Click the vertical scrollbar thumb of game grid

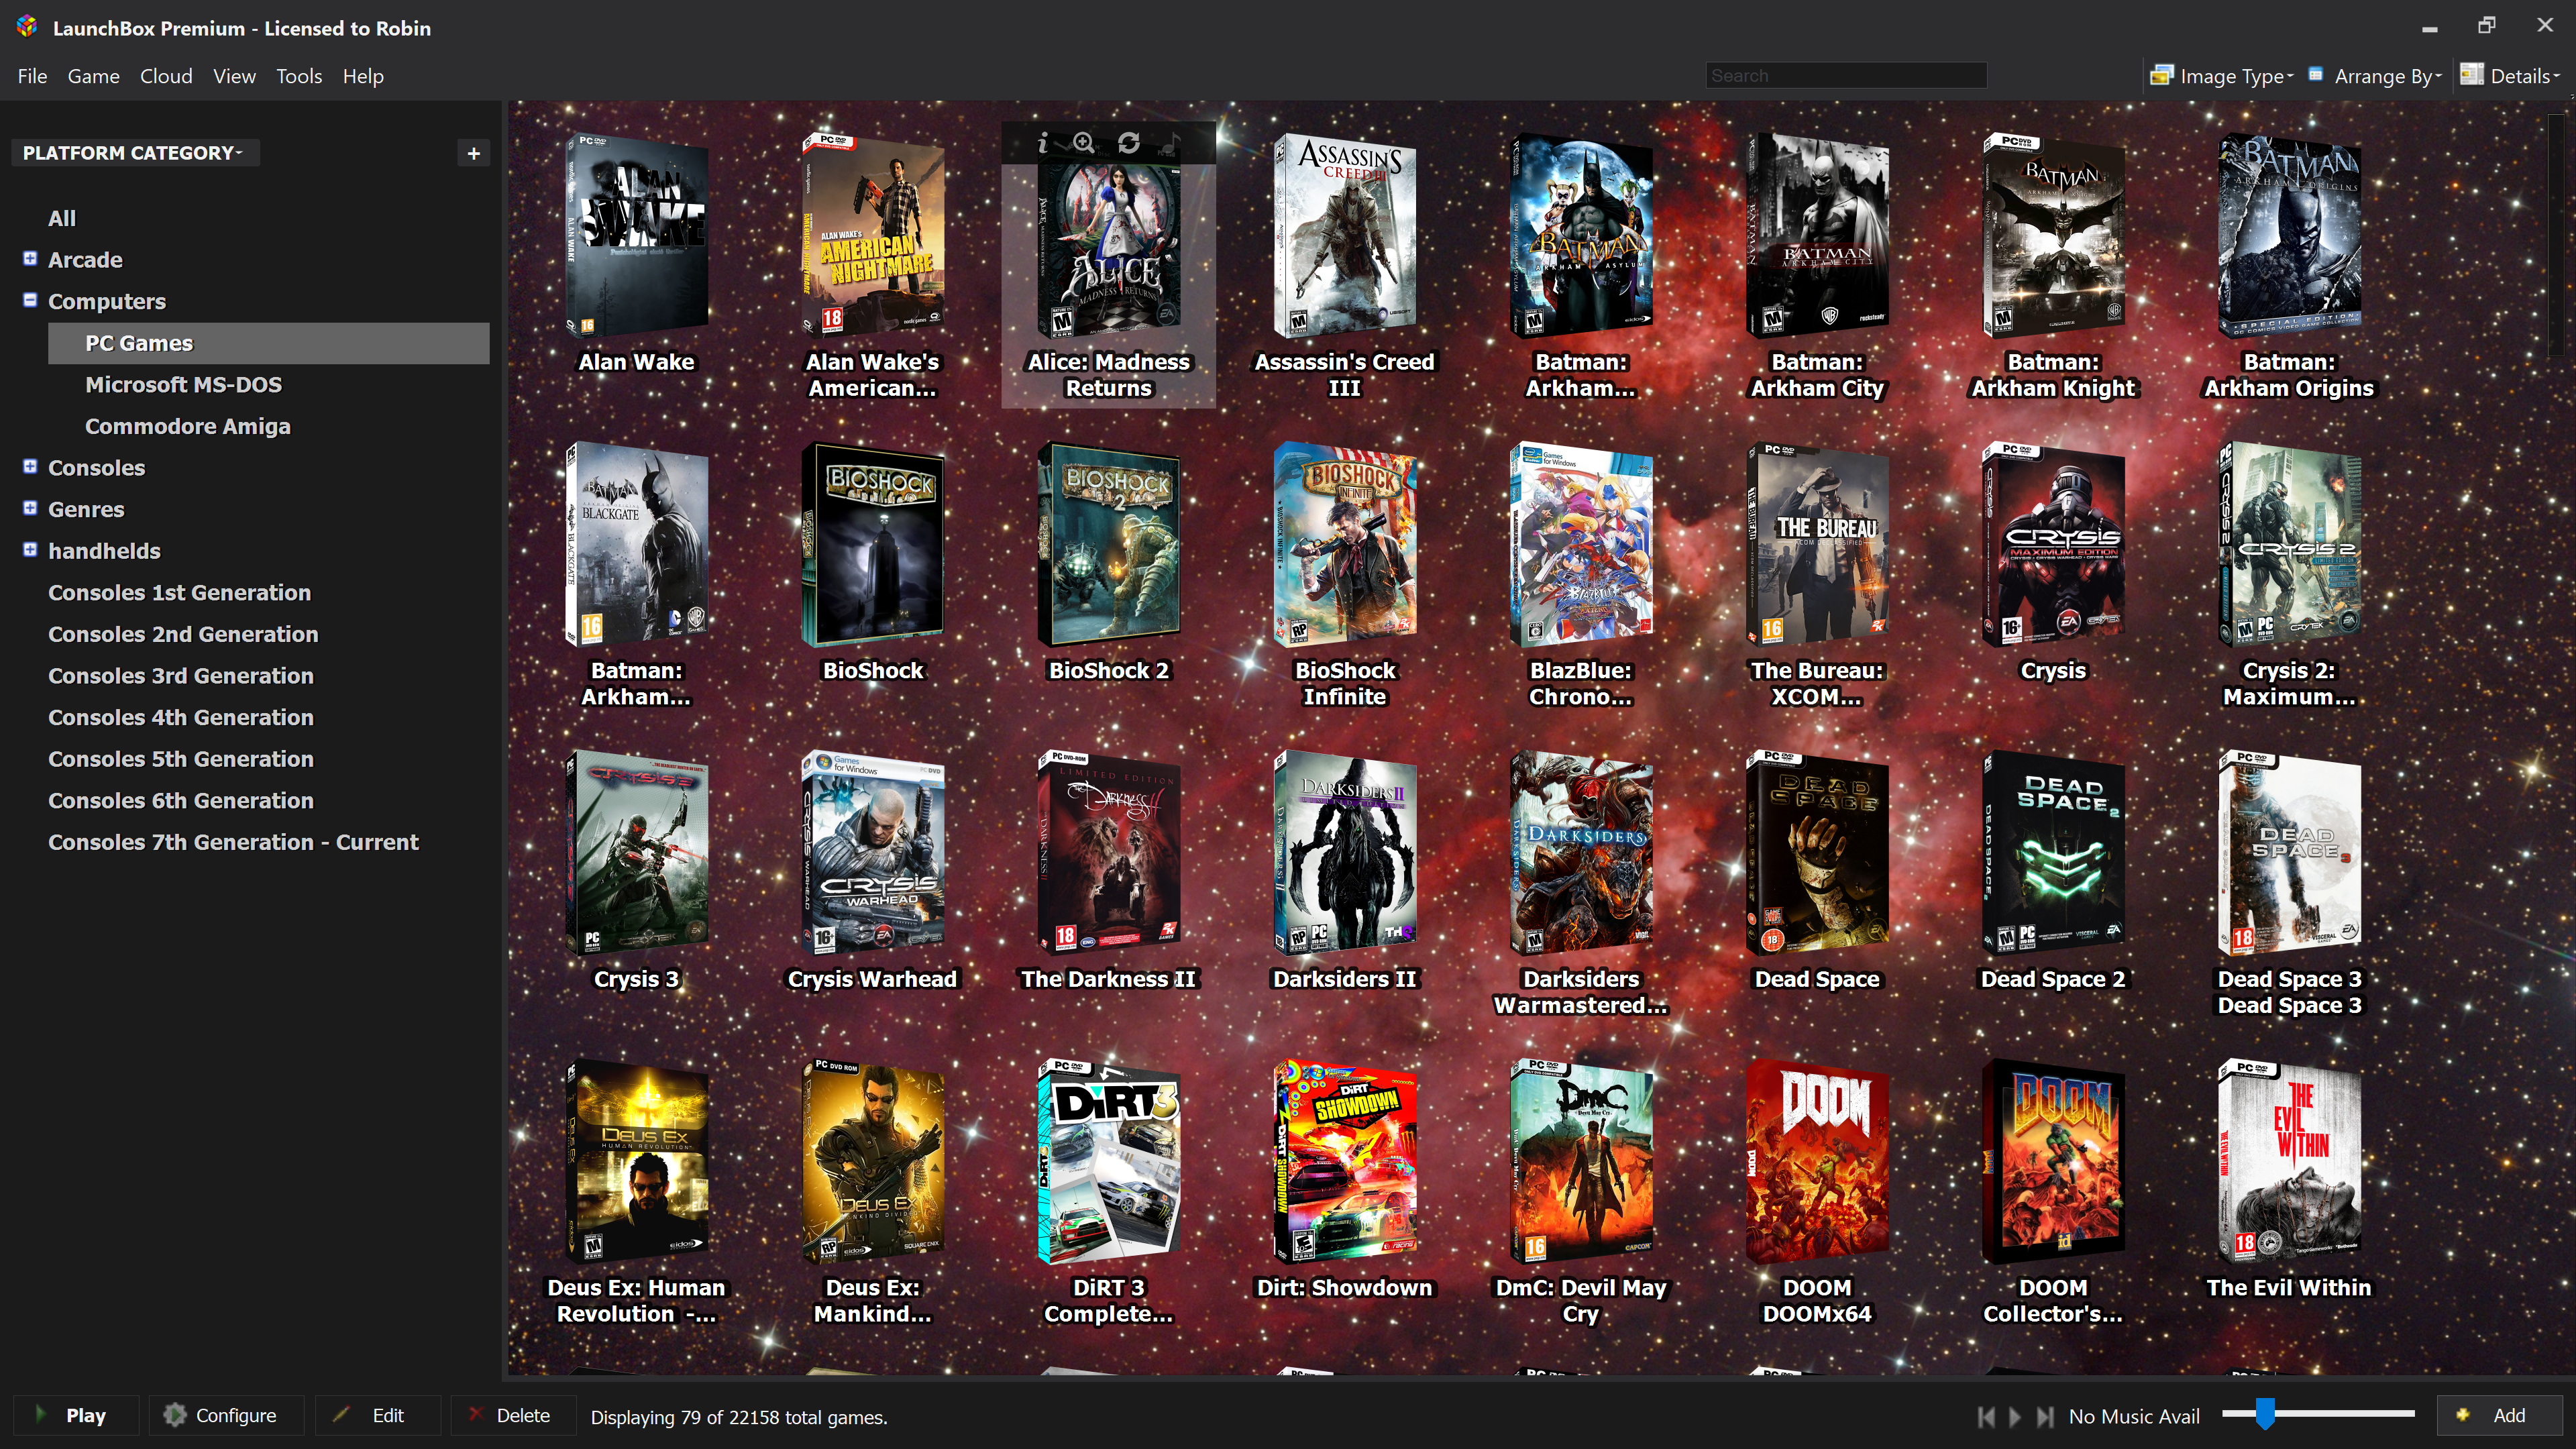pyautogui.click(x=2556, y=235)
